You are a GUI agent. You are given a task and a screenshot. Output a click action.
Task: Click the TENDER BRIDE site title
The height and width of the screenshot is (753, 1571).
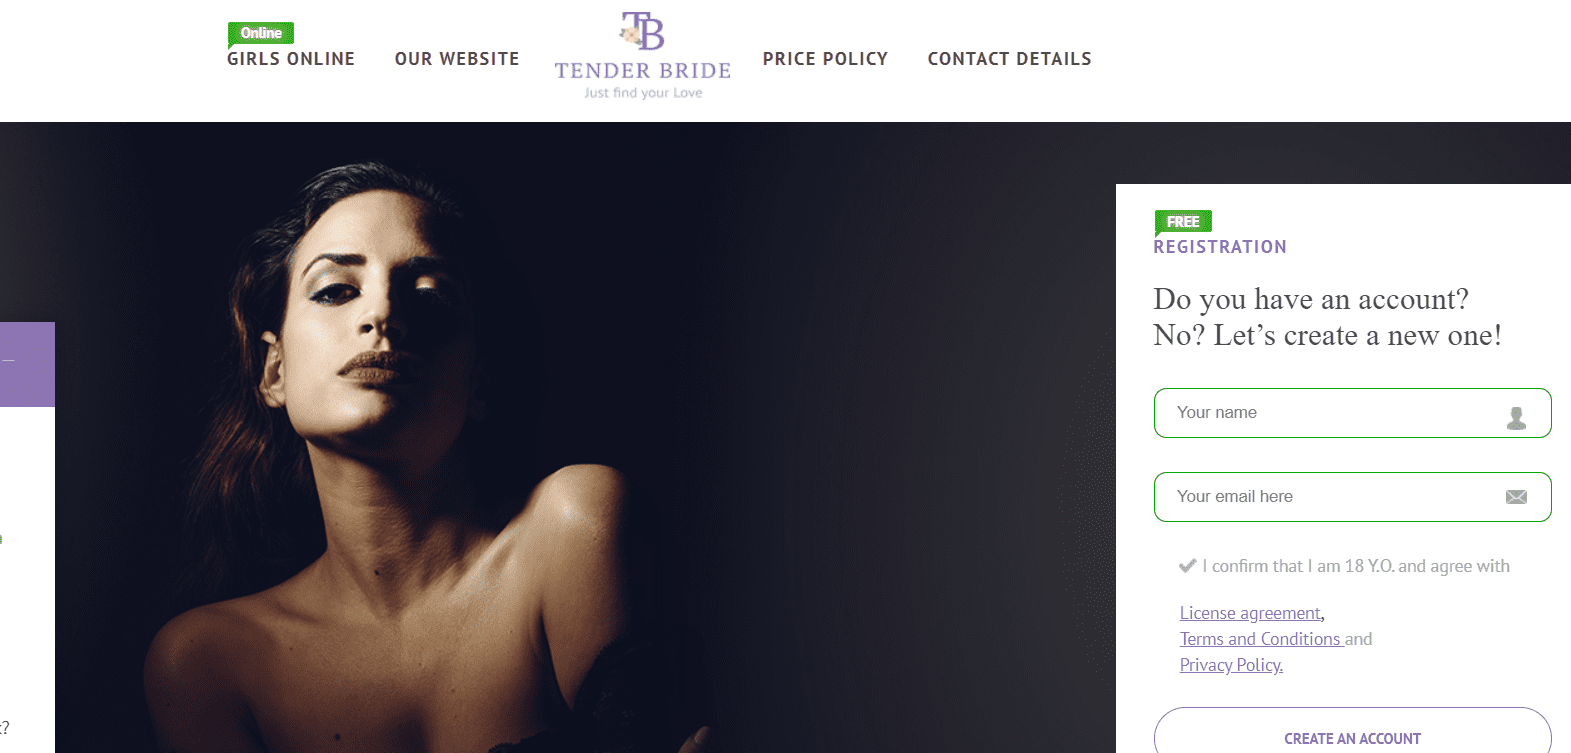pyautogui.click(x=643, y=71)
